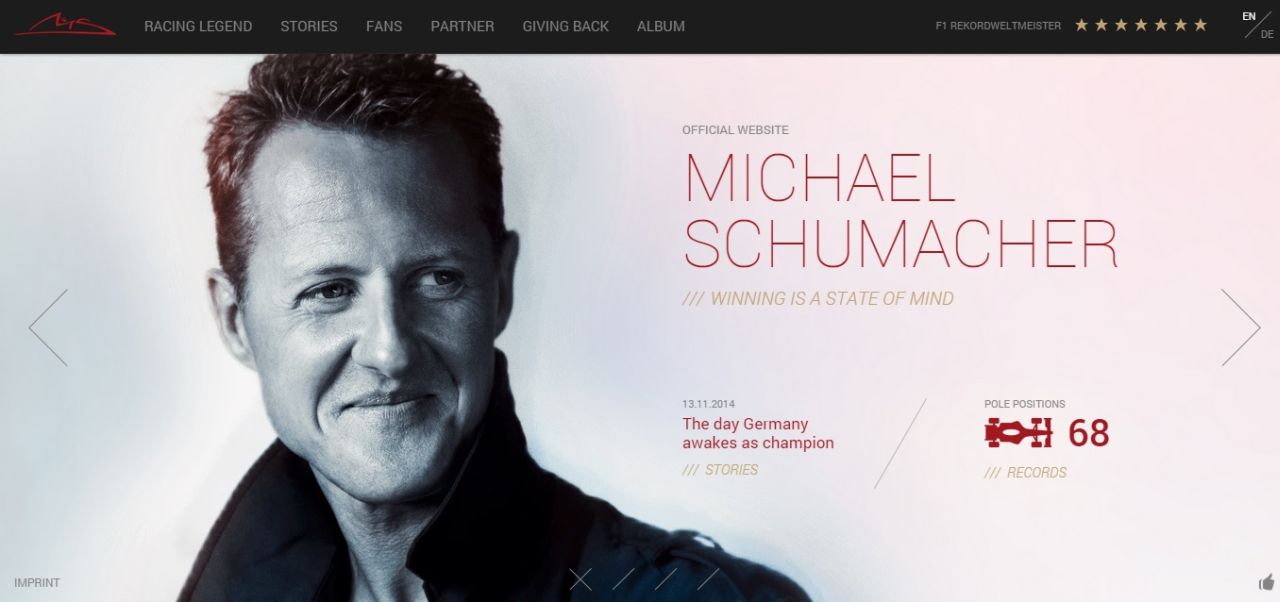Advance to next slide arrow
This screenshot has width=1280, height=602.
click(x=1241, y=327)
